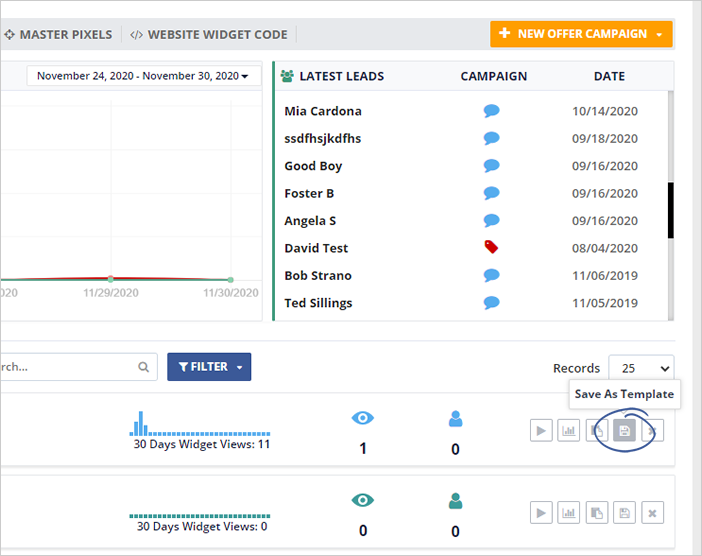Click Save As Template icon in first campaign row
The height and width of the screenshot is (556, 702).
[x=625, y=431]
